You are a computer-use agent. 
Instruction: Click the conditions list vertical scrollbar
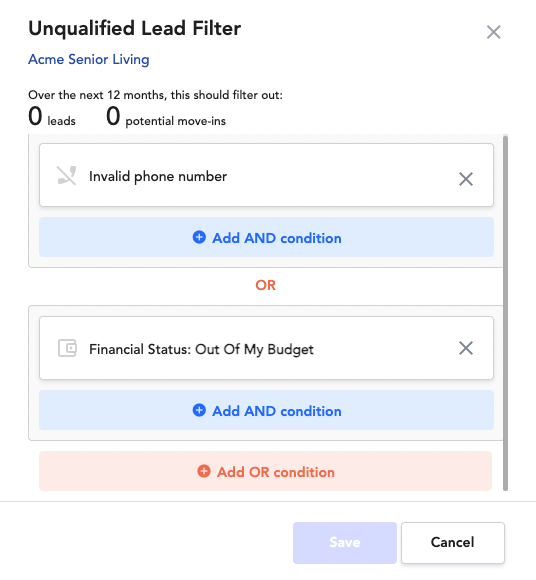coord(505,313)
